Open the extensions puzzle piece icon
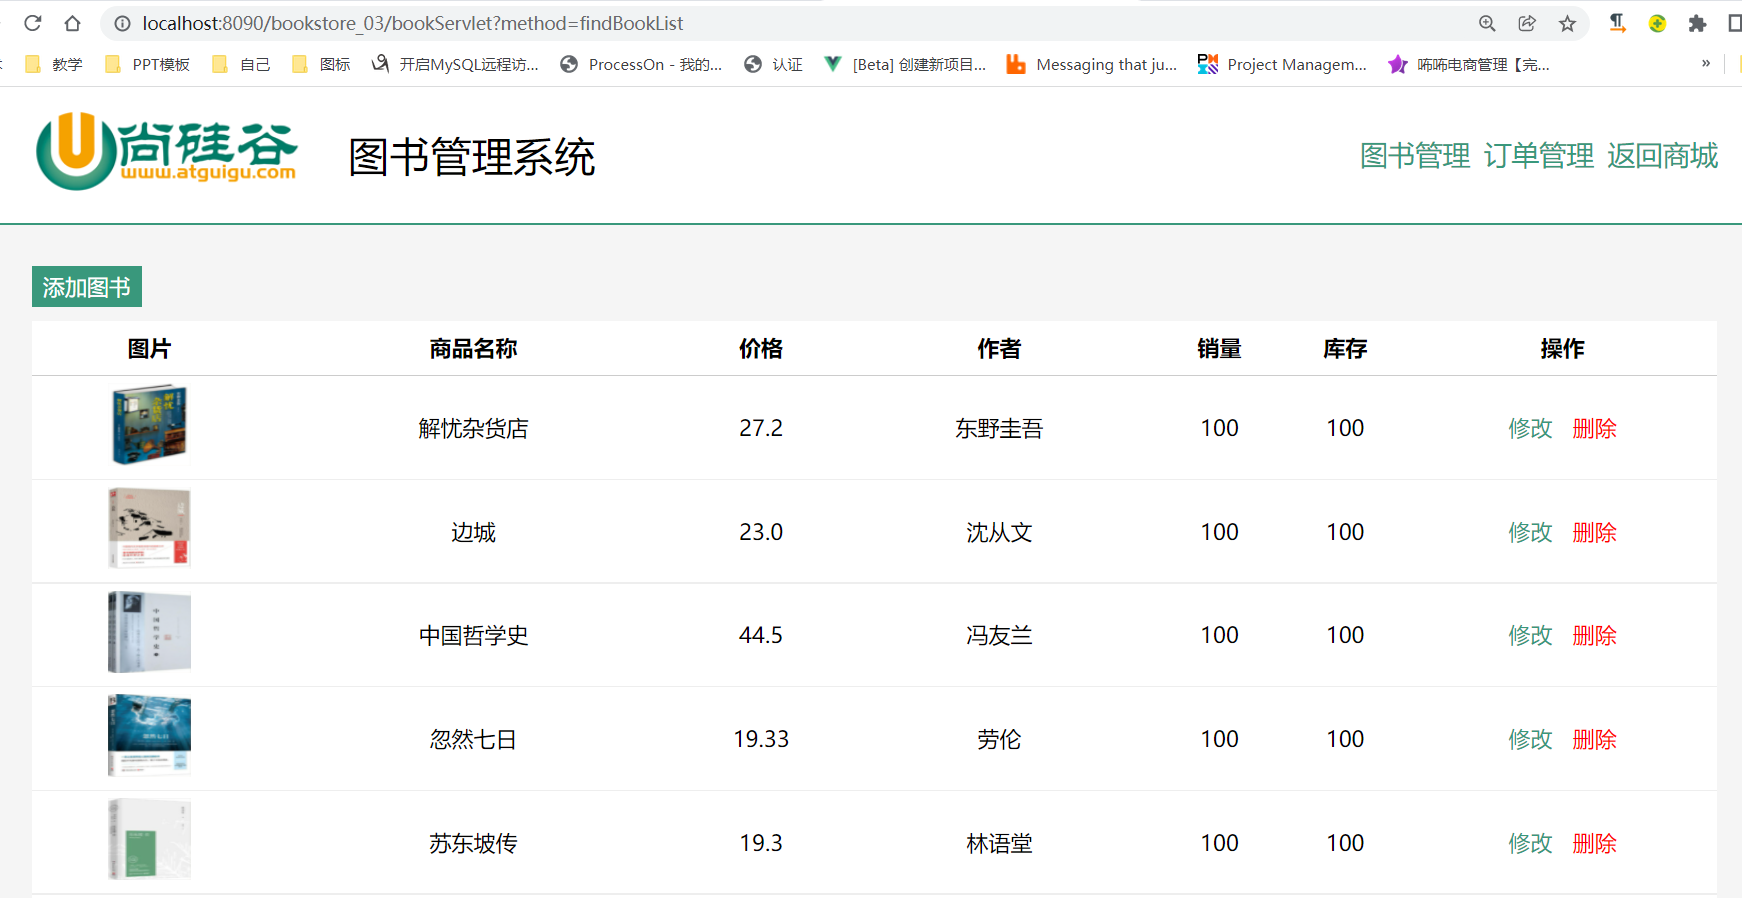Screen dimensions: 1742x898 click(1697, 23)
